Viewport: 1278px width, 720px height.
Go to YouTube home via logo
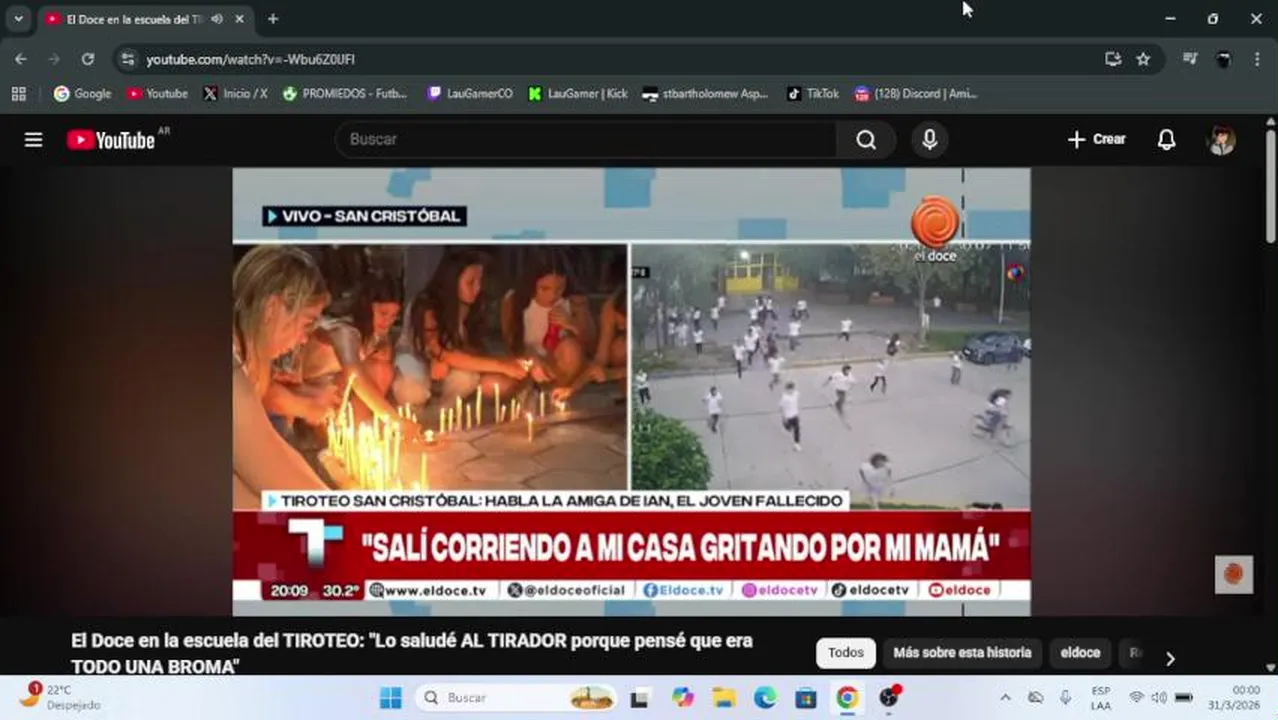click(111, 140)
